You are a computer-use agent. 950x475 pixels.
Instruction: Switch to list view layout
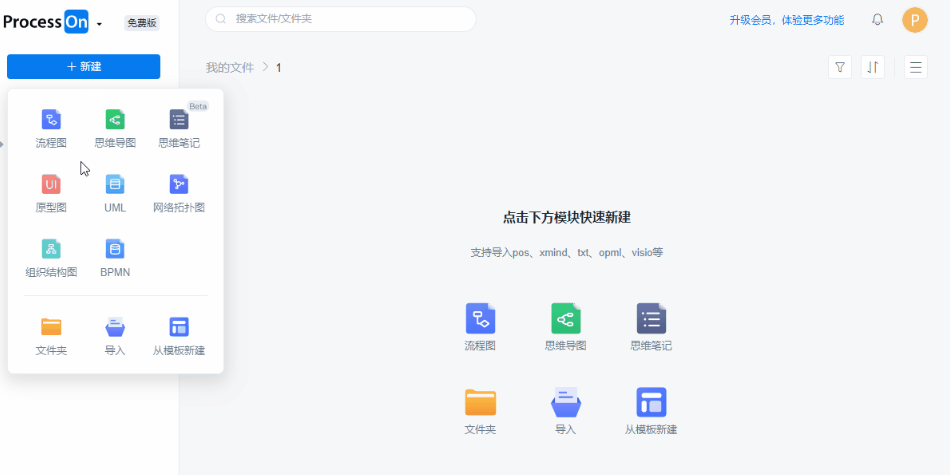915,67
